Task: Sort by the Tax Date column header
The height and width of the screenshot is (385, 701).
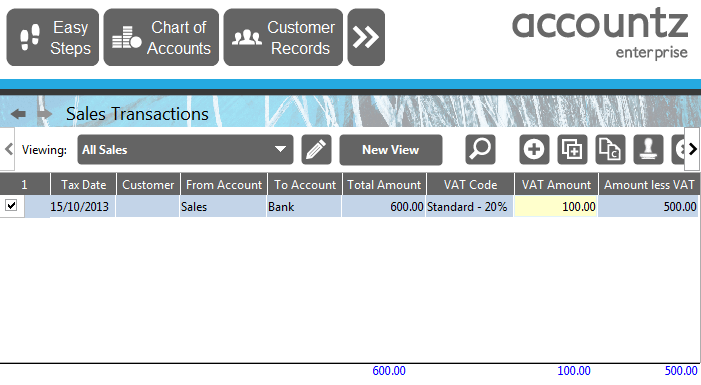Action: 83,185
